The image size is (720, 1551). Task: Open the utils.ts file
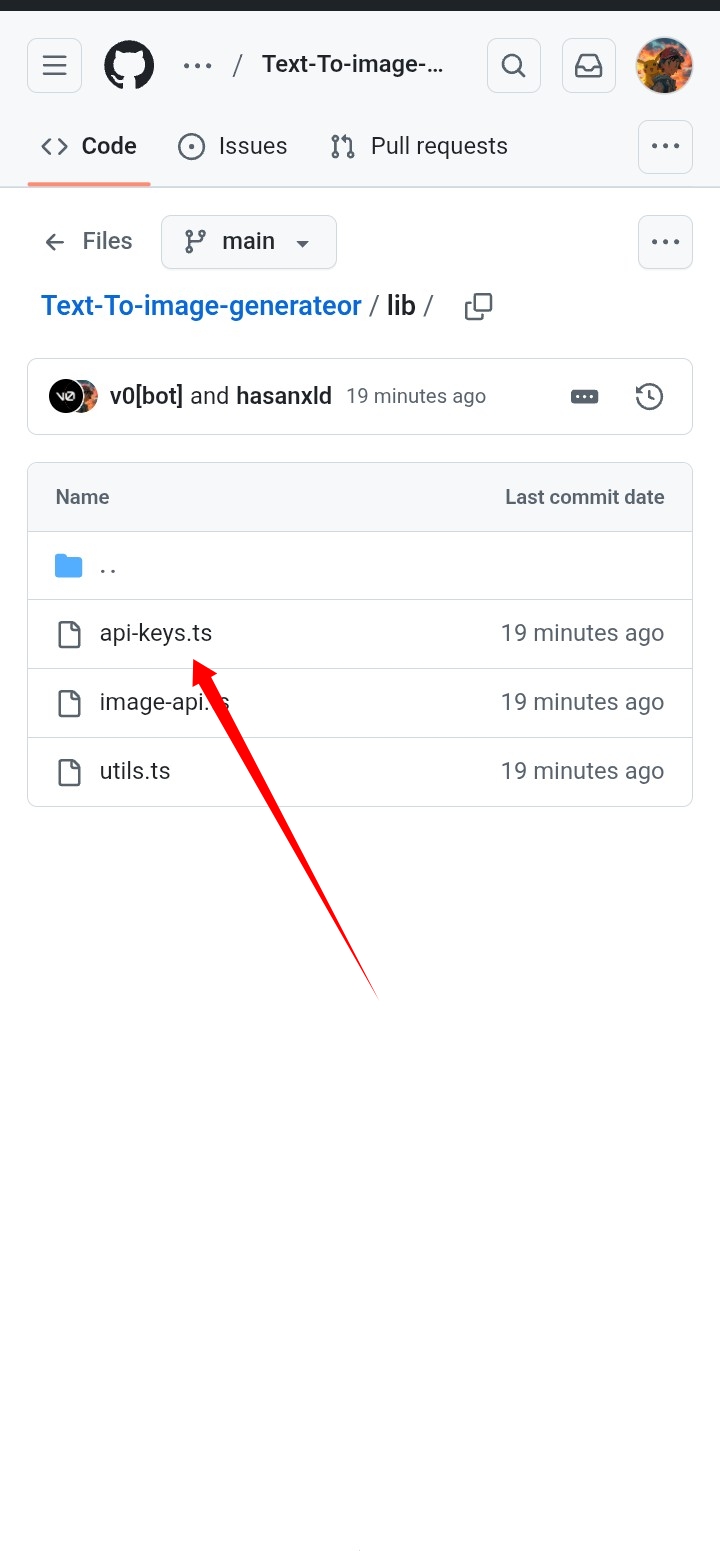click(x=135, y=771)
